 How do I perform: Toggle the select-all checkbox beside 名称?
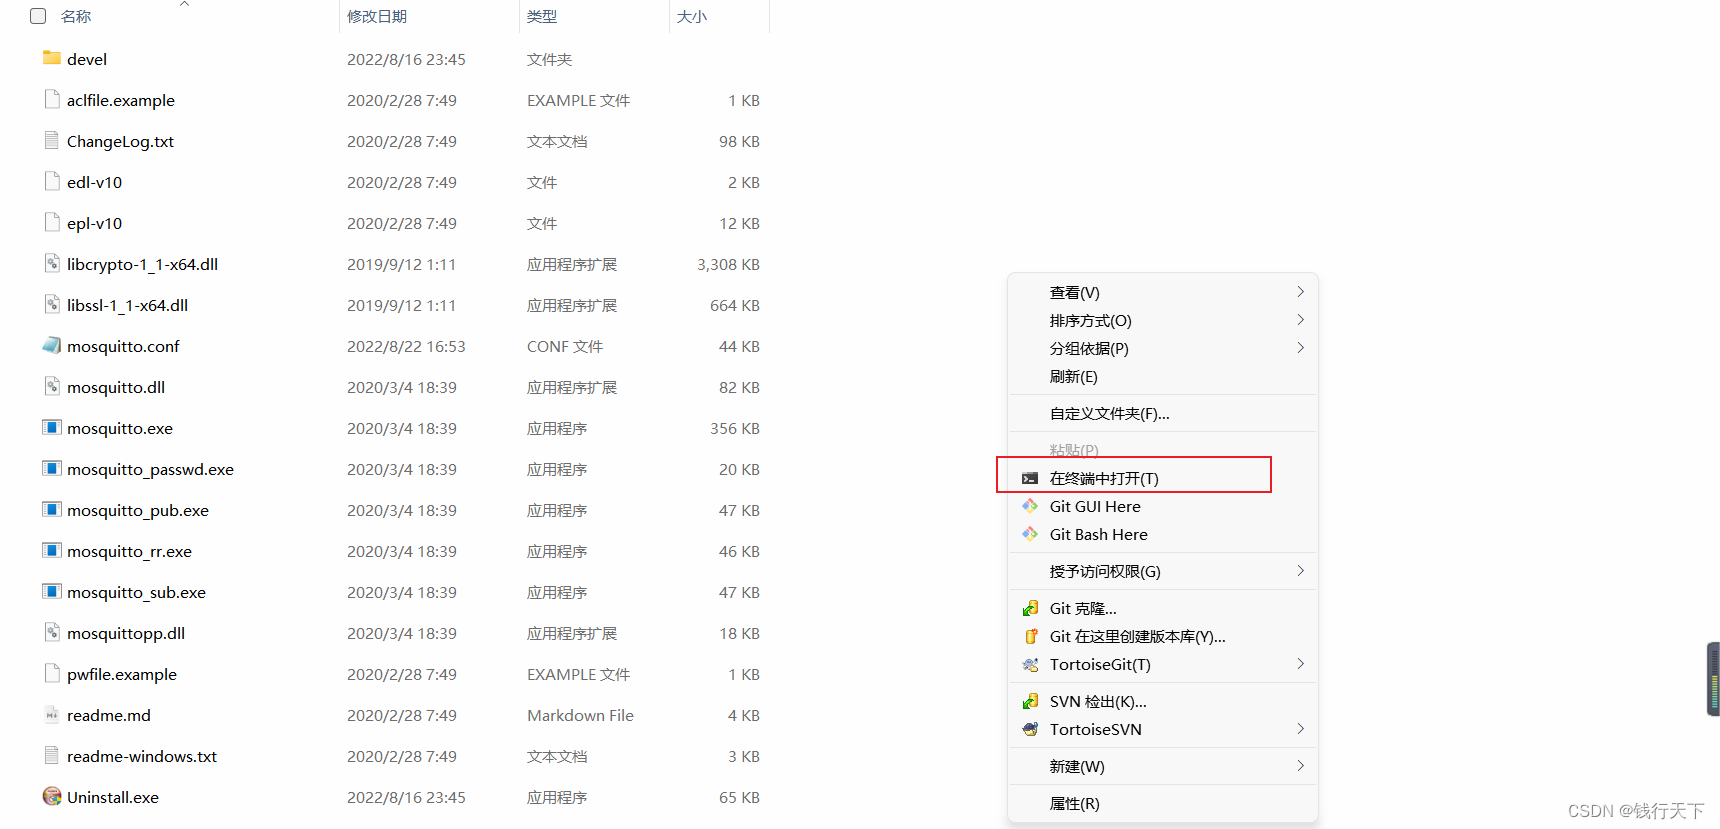pos(38,16)
